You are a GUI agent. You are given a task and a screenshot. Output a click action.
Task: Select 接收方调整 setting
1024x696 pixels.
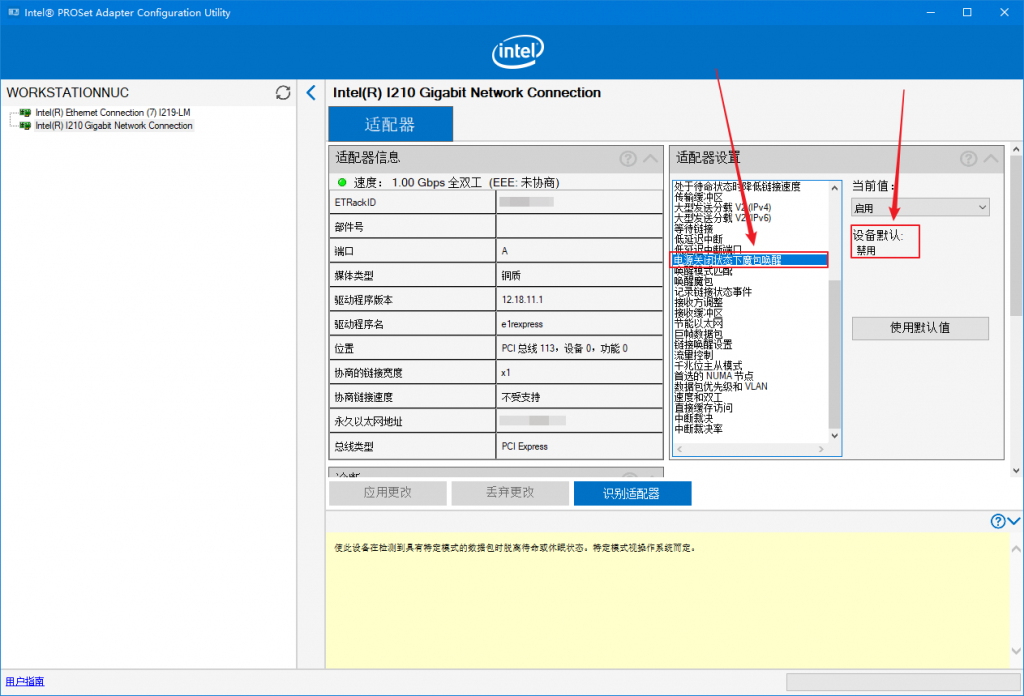698,302
